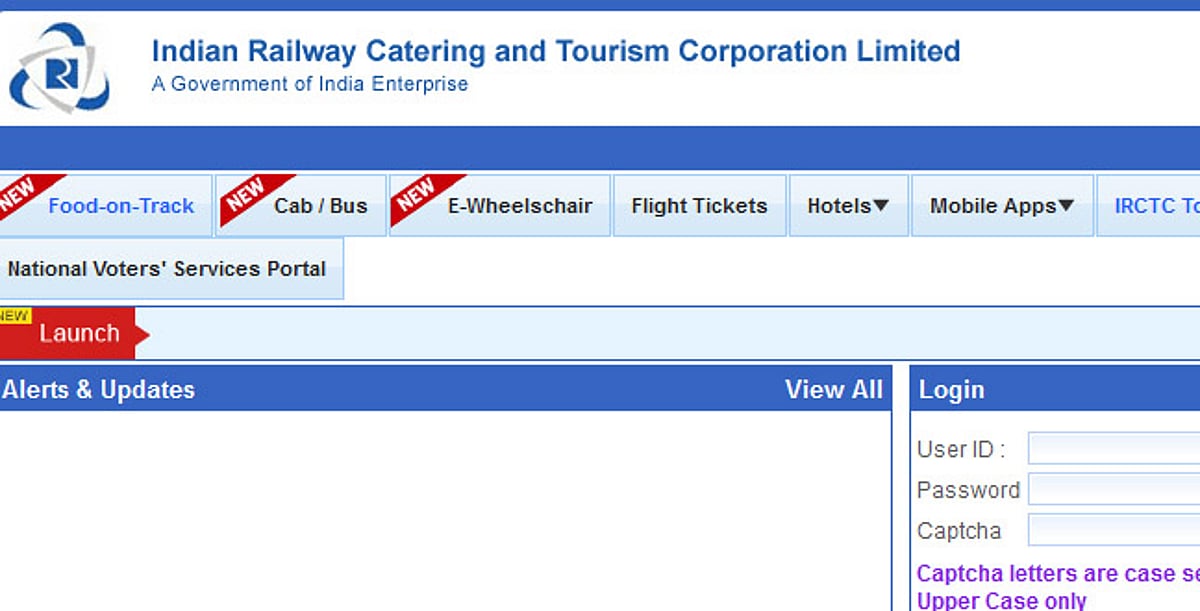Click the Alerts & Updates header
1200x611 pixels.
(99, 389)
